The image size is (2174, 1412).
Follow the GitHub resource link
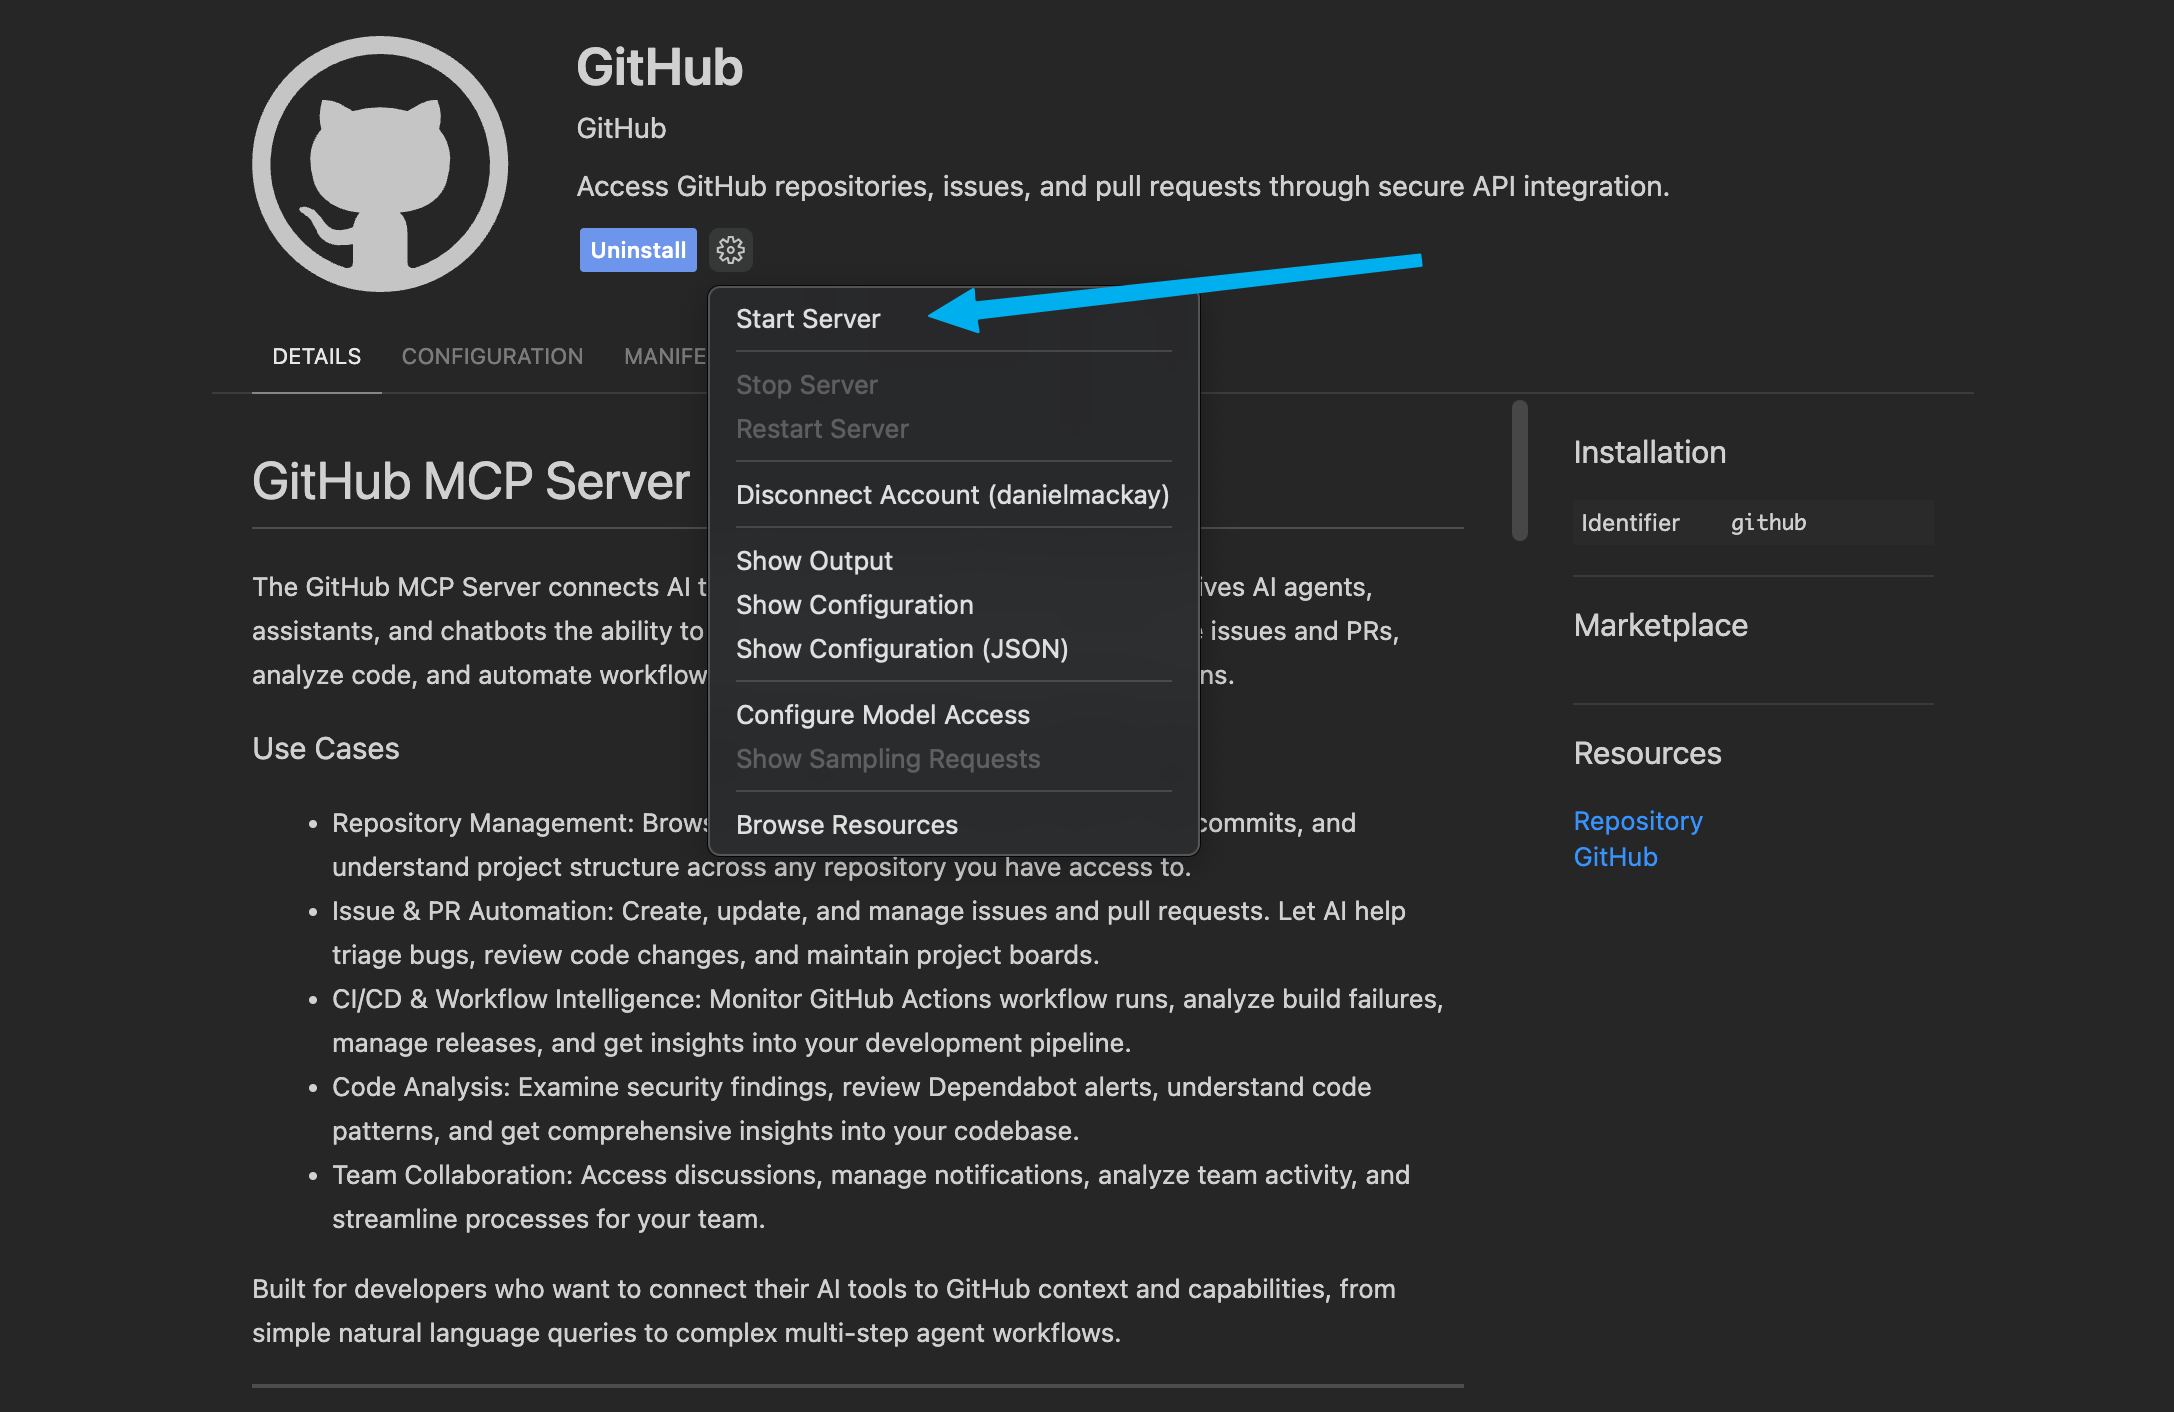pyautogui.click(x=1615, y=856)
